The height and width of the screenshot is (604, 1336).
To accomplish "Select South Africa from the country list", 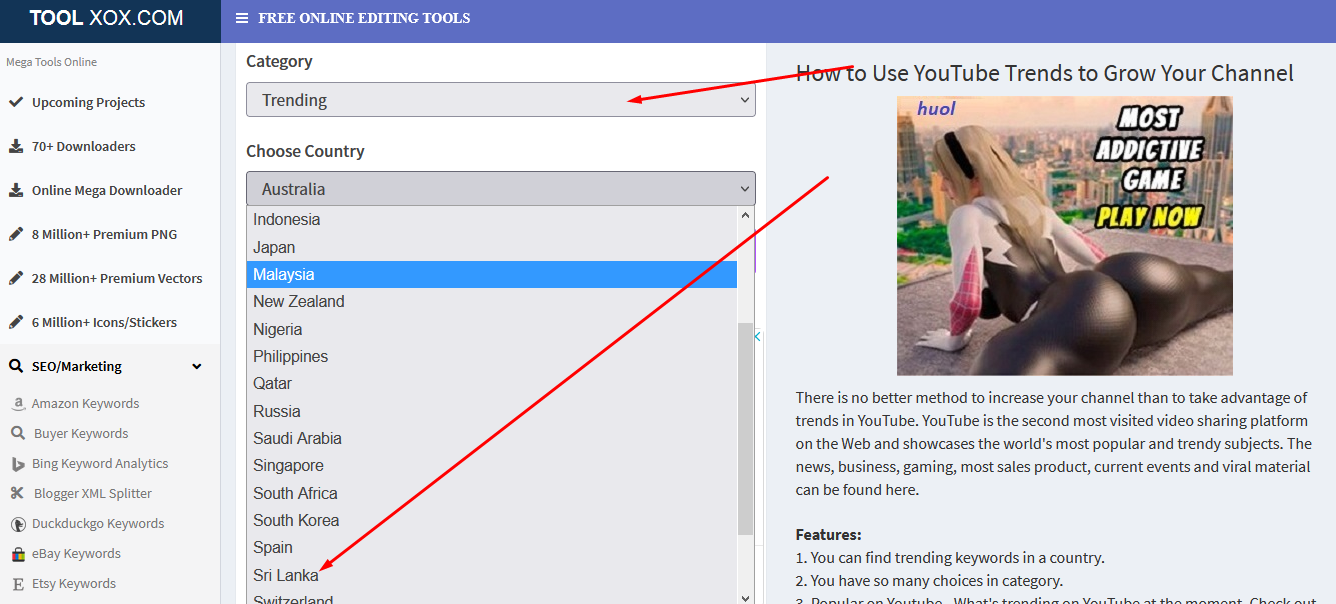I will click(492, 493).
